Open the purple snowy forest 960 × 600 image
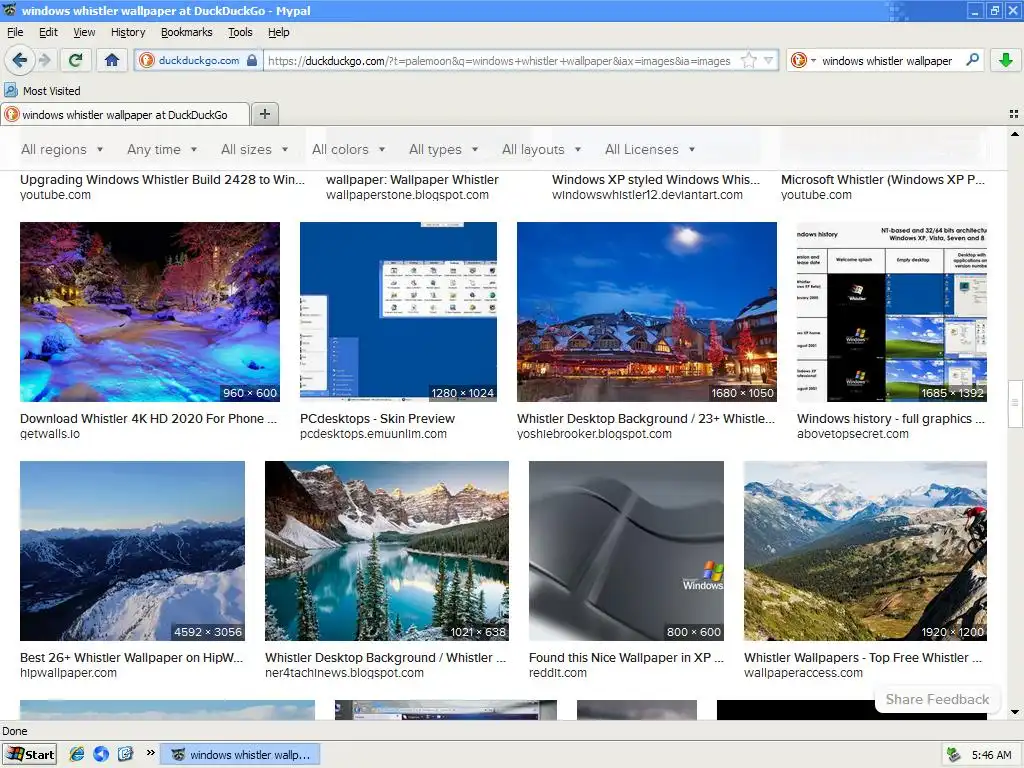Screen dimensions: 1024x768 (150, 312)
